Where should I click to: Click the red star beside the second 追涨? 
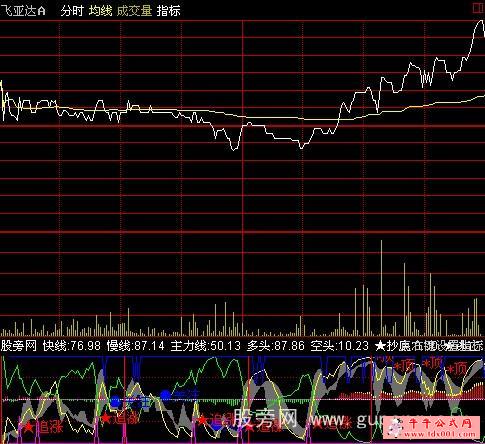[x=106, y=417]
